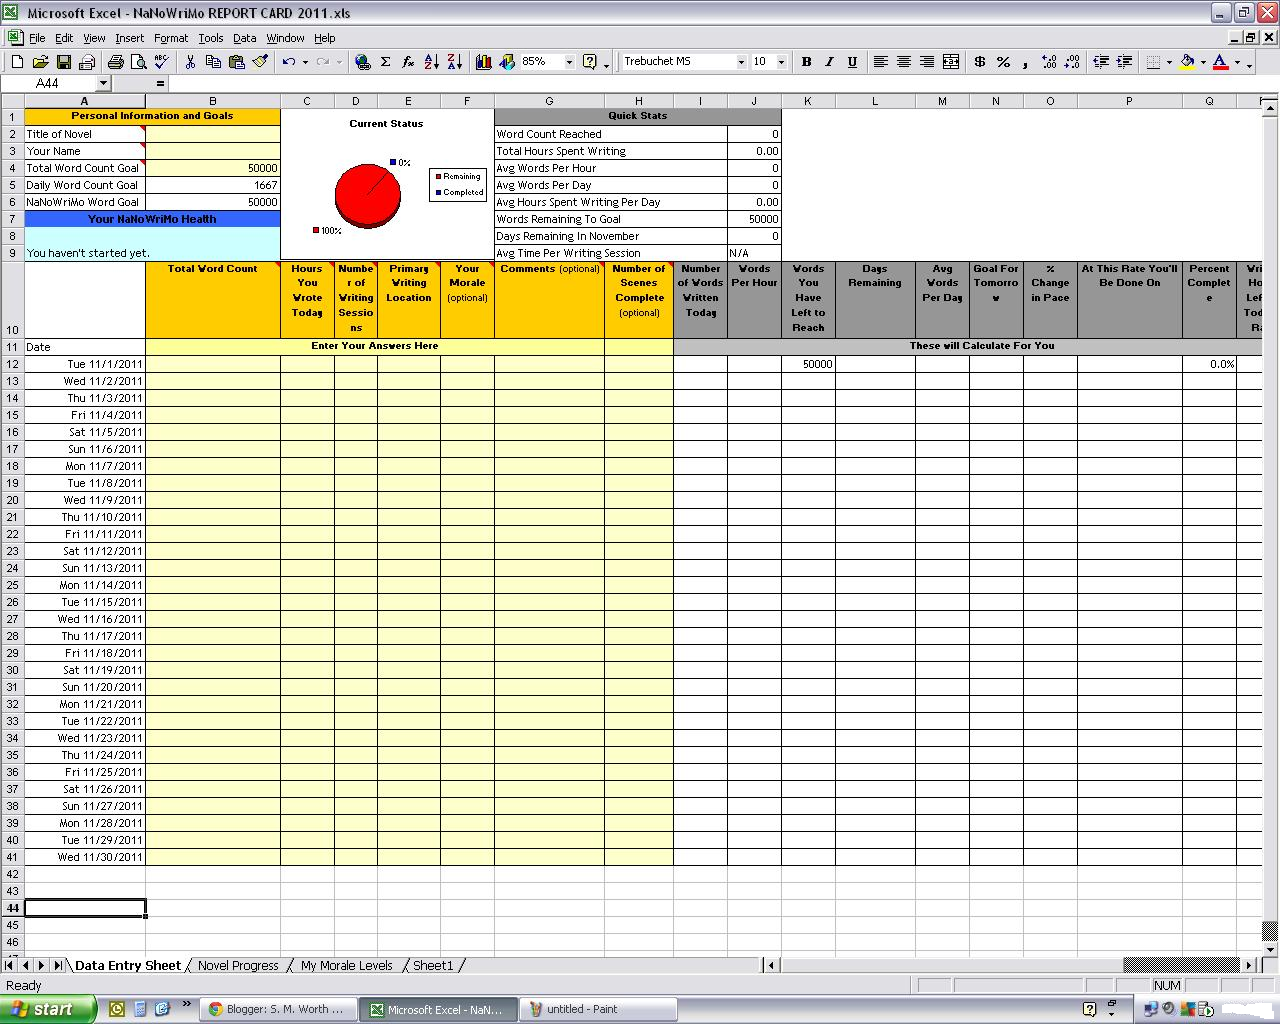Pick the yellow Fill Color swatch

point(1186,61)
